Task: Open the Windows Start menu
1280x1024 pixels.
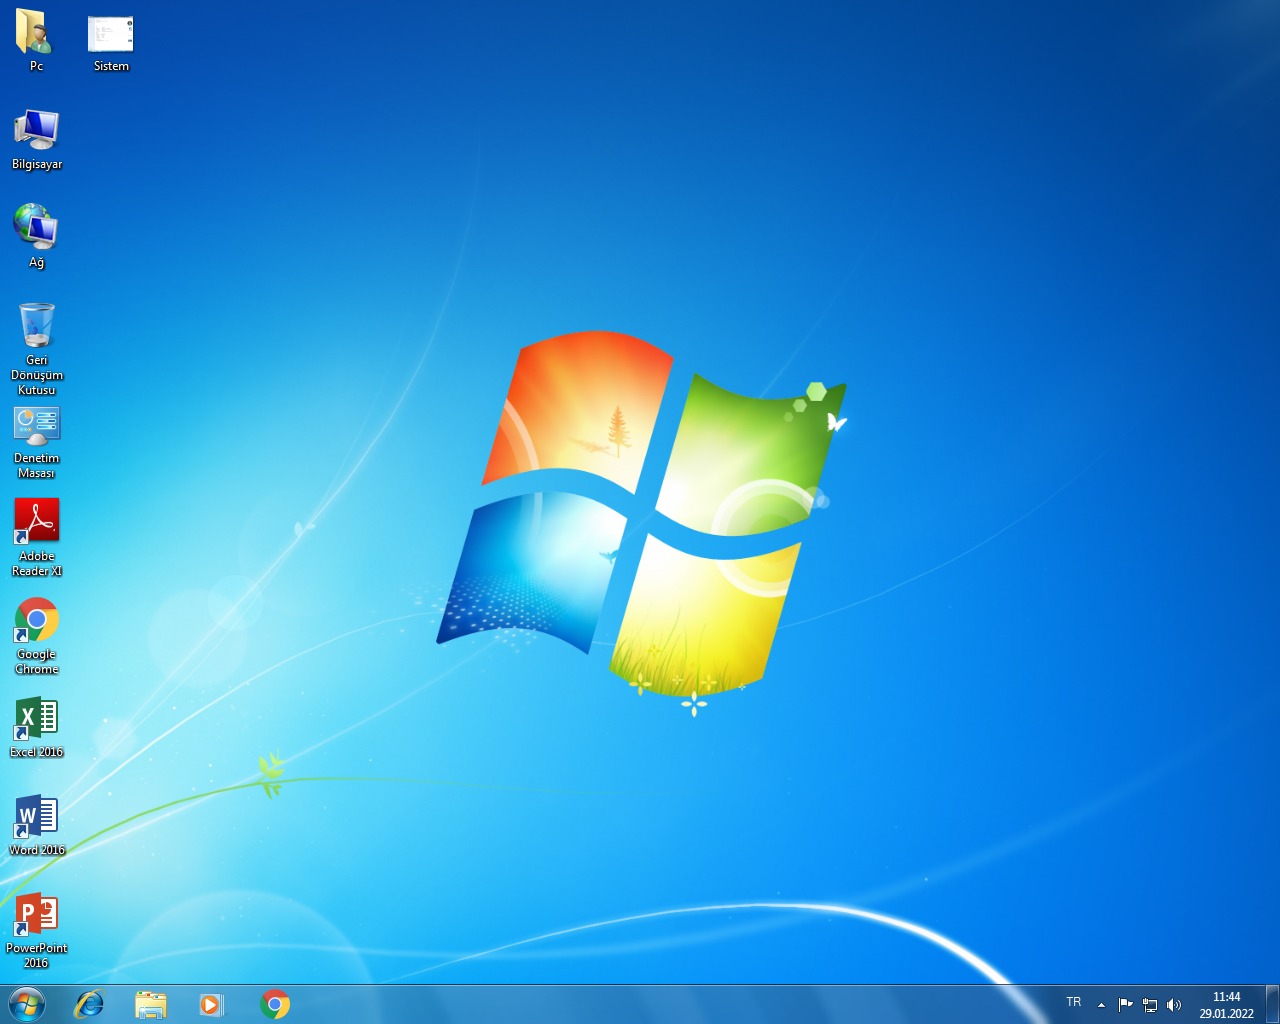Action: coord(27,1004)
